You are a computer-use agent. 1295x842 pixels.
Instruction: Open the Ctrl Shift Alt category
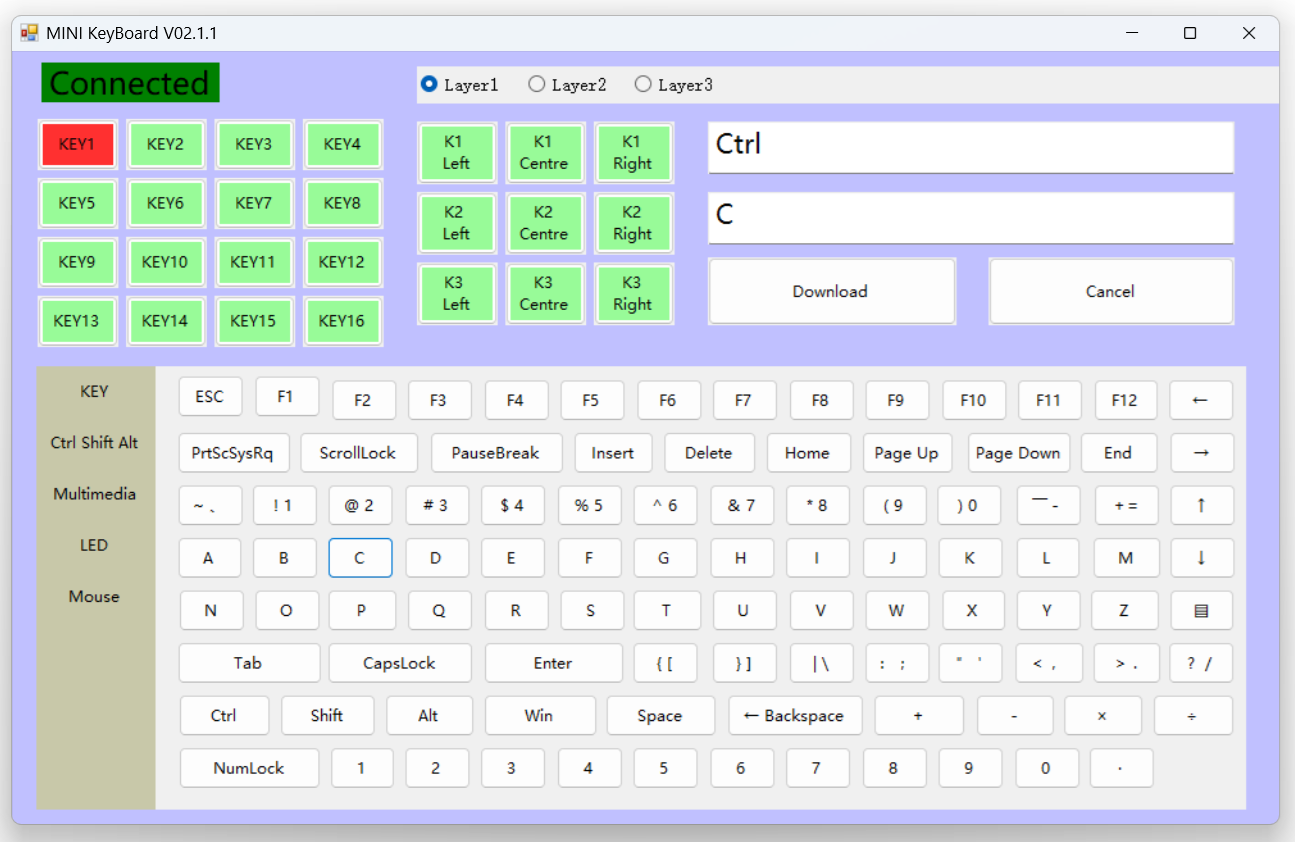pyautogui.click(x=95, y=442)
